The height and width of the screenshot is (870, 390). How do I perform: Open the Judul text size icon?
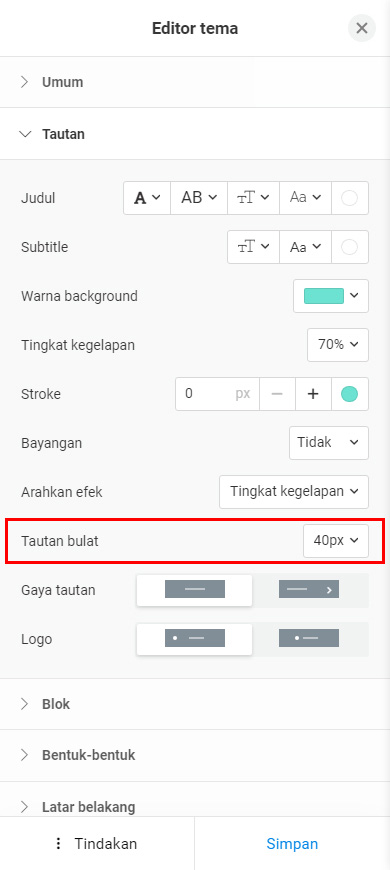[254, 198]
